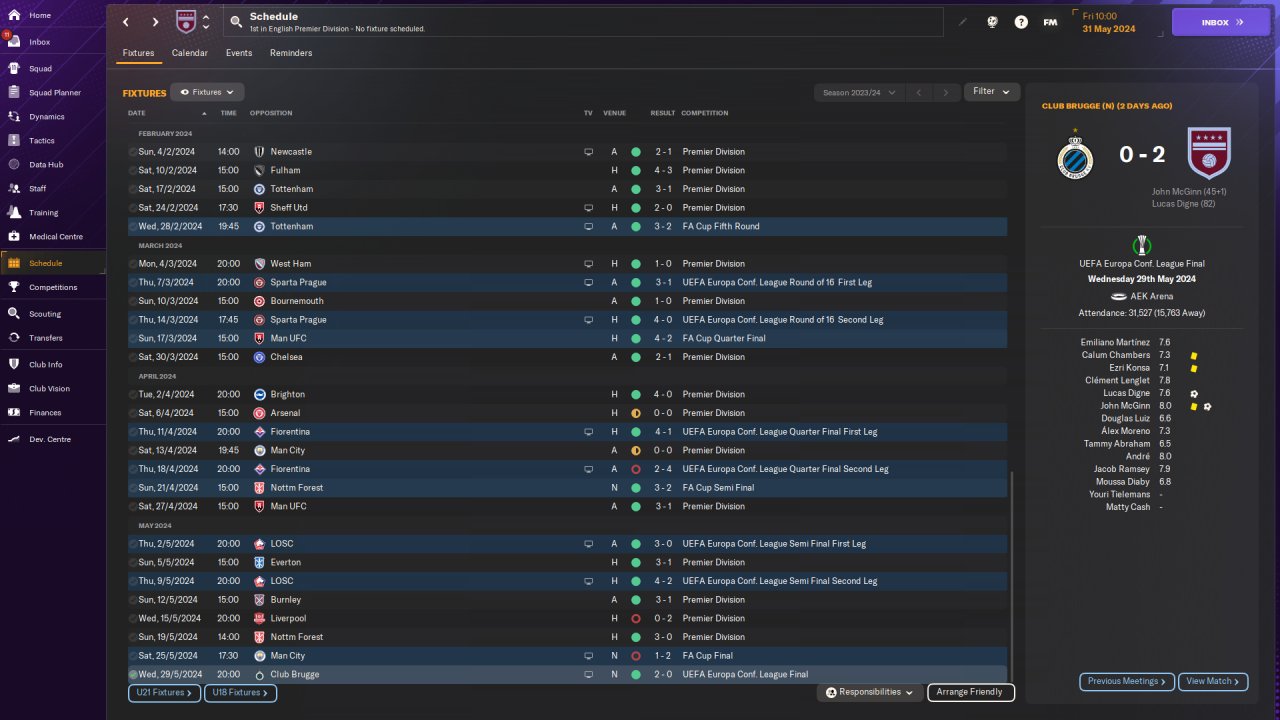This screenshot has height=720, width=1280.
Task: Open Finances from the sidebar
Action: (53, 413)
